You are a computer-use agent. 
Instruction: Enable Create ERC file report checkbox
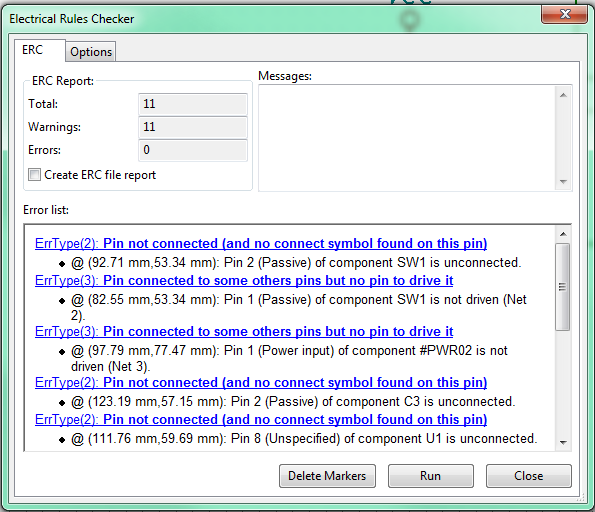coord(35,175)
